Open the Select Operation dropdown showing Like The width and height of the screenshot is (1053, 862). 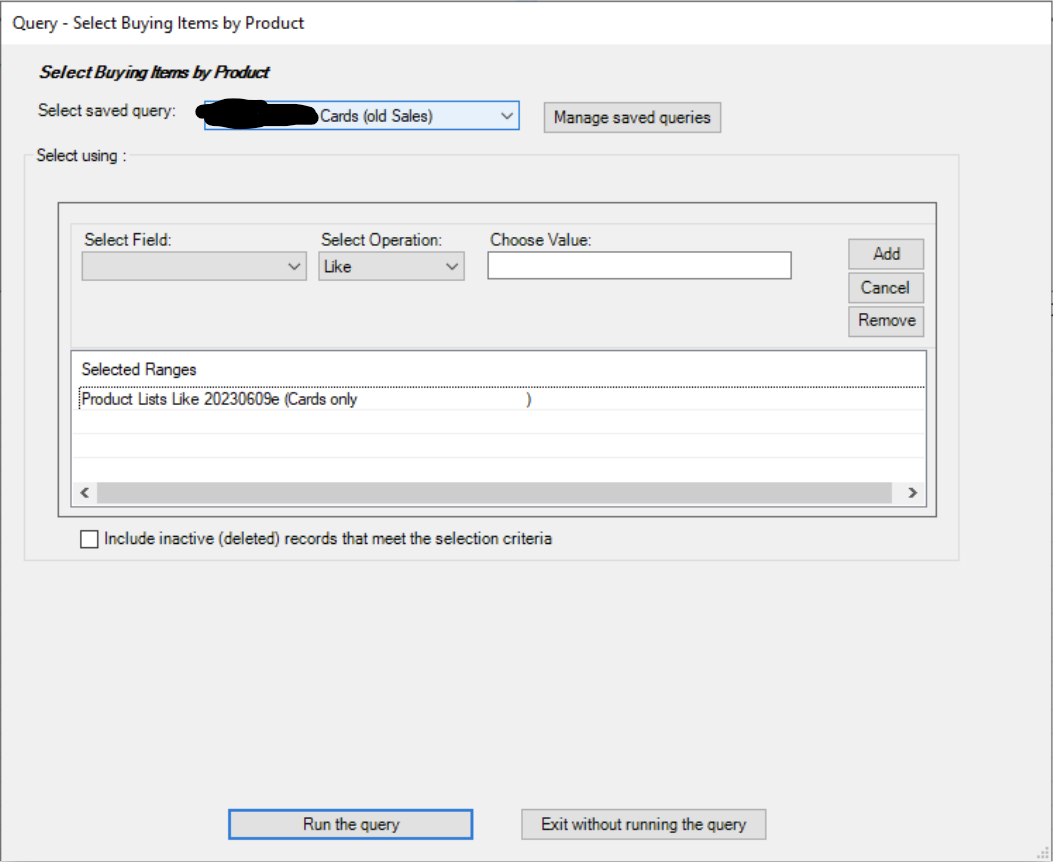click(x=391, y=266)
